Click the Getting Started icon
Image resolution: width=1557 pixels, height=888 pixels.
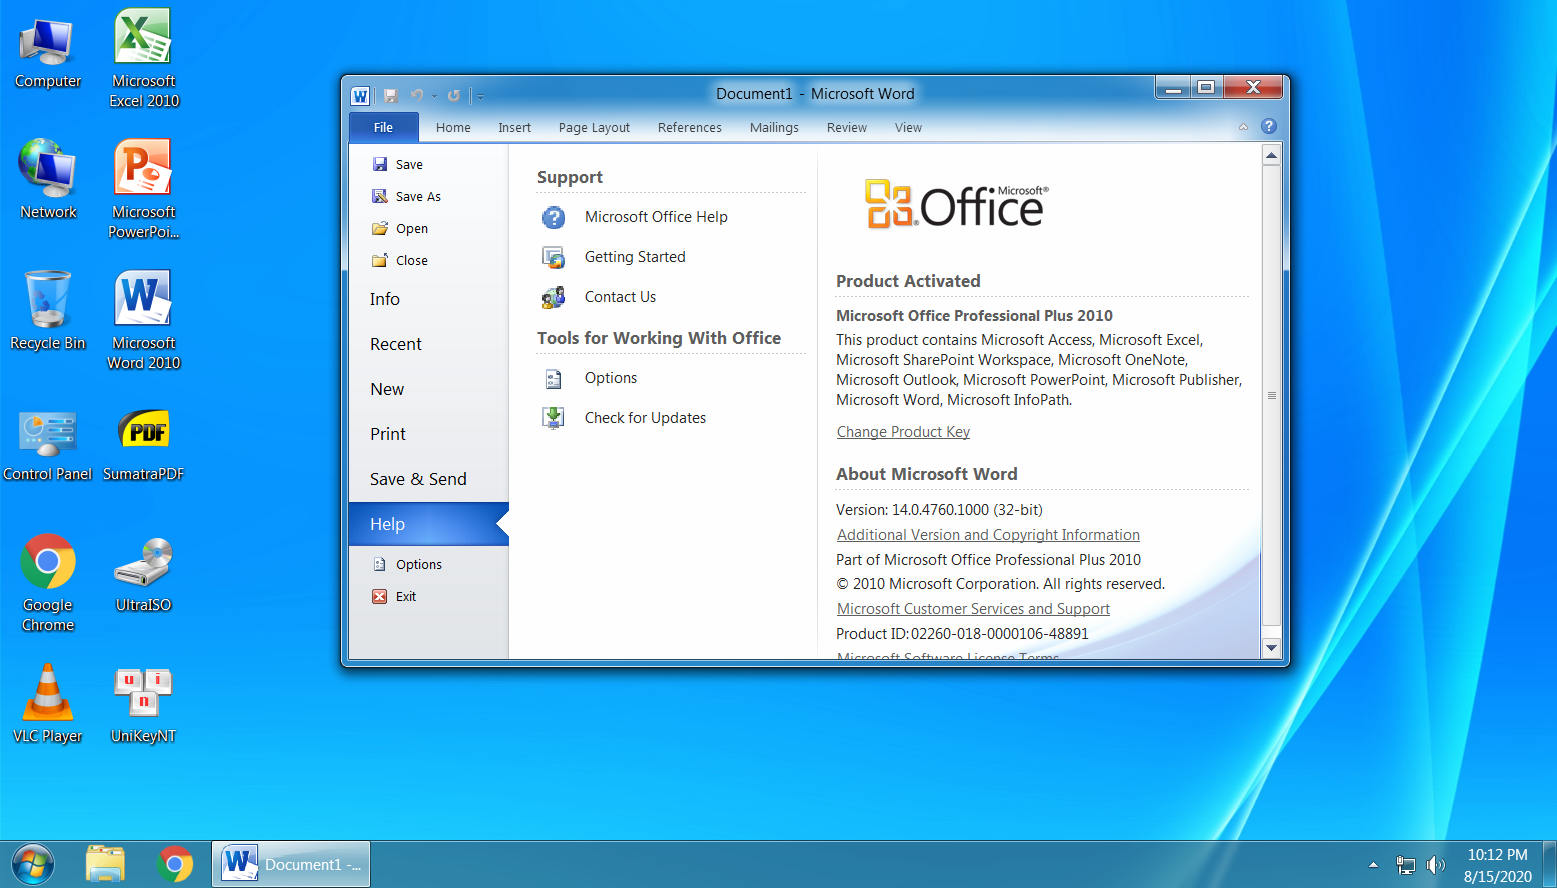tap(553, 257)
